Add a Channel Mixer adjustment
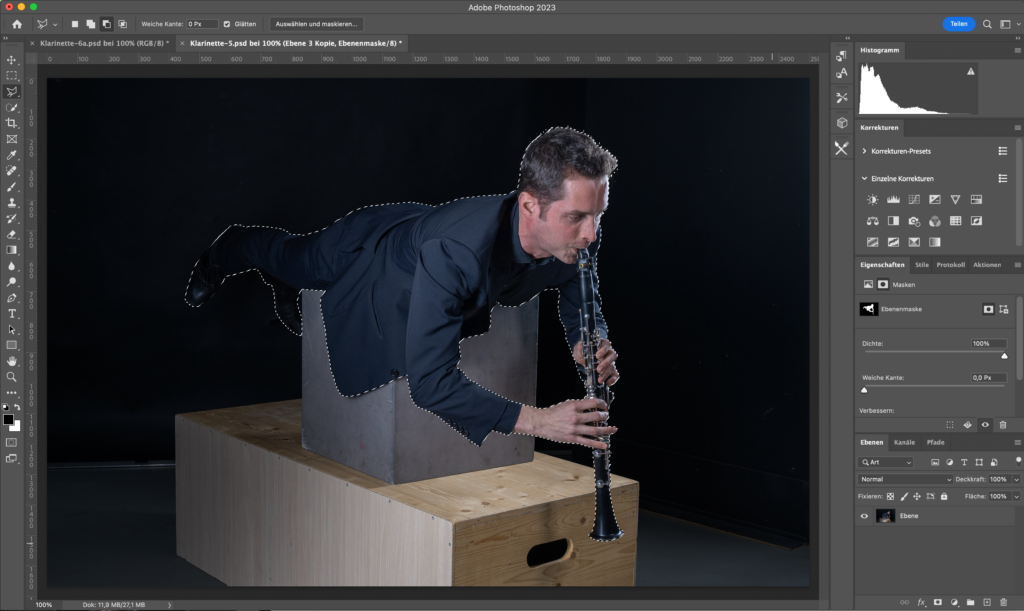 (935, 221)
